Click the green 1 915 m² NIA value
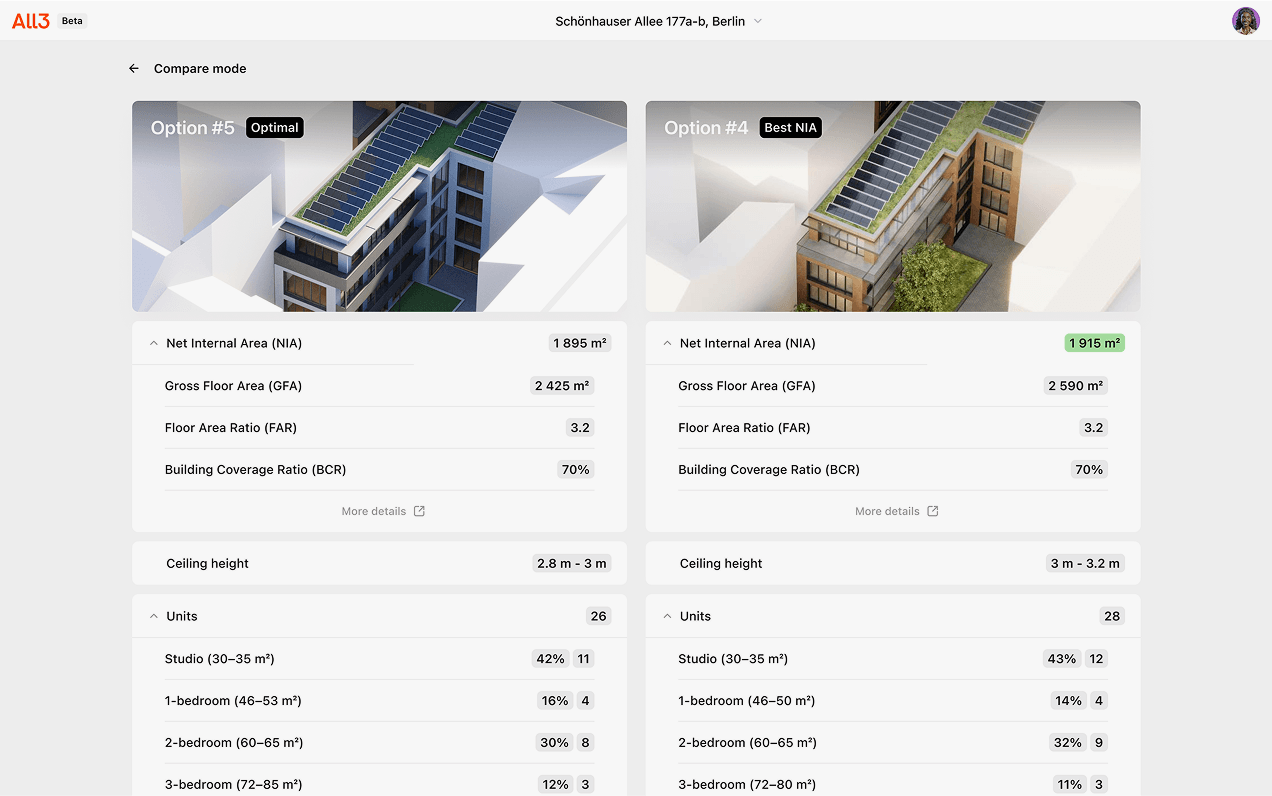Viewport: 1272px width, 796px height. click(x=1094, y=343)
